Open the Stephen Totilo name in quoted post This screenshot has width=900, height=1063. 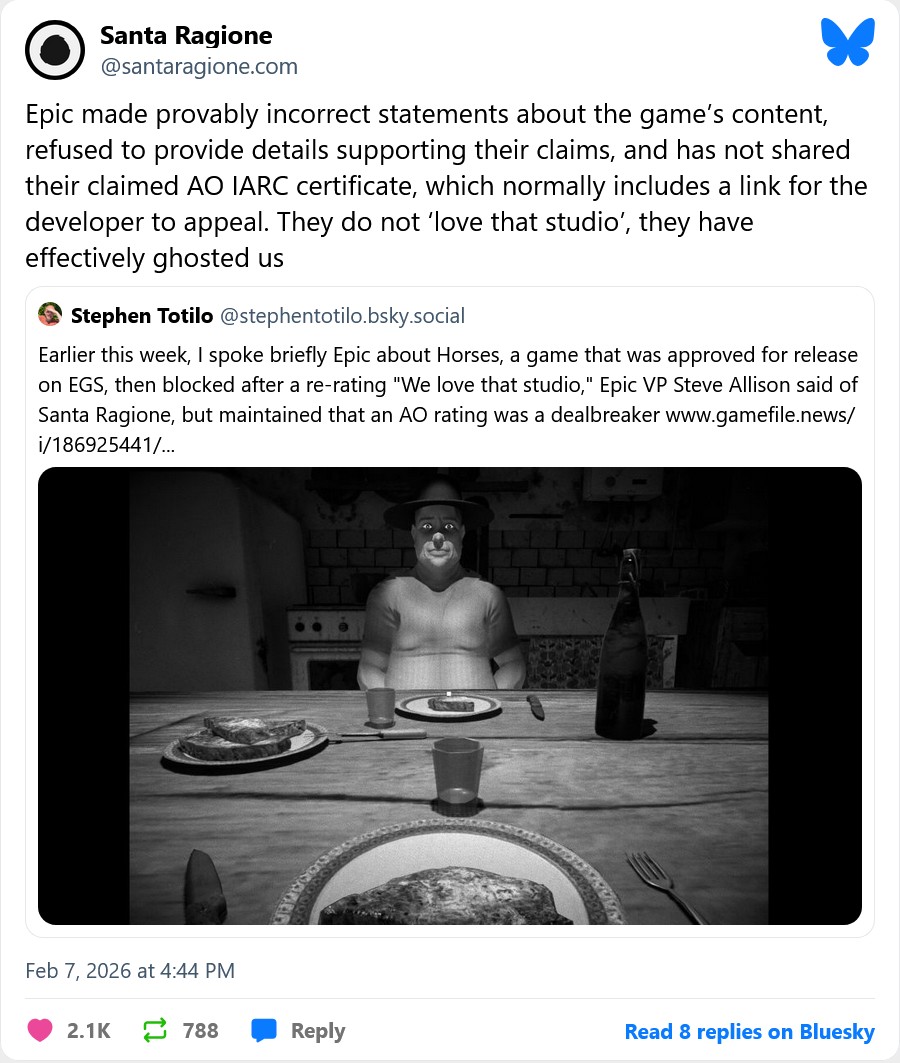(142, 316)
